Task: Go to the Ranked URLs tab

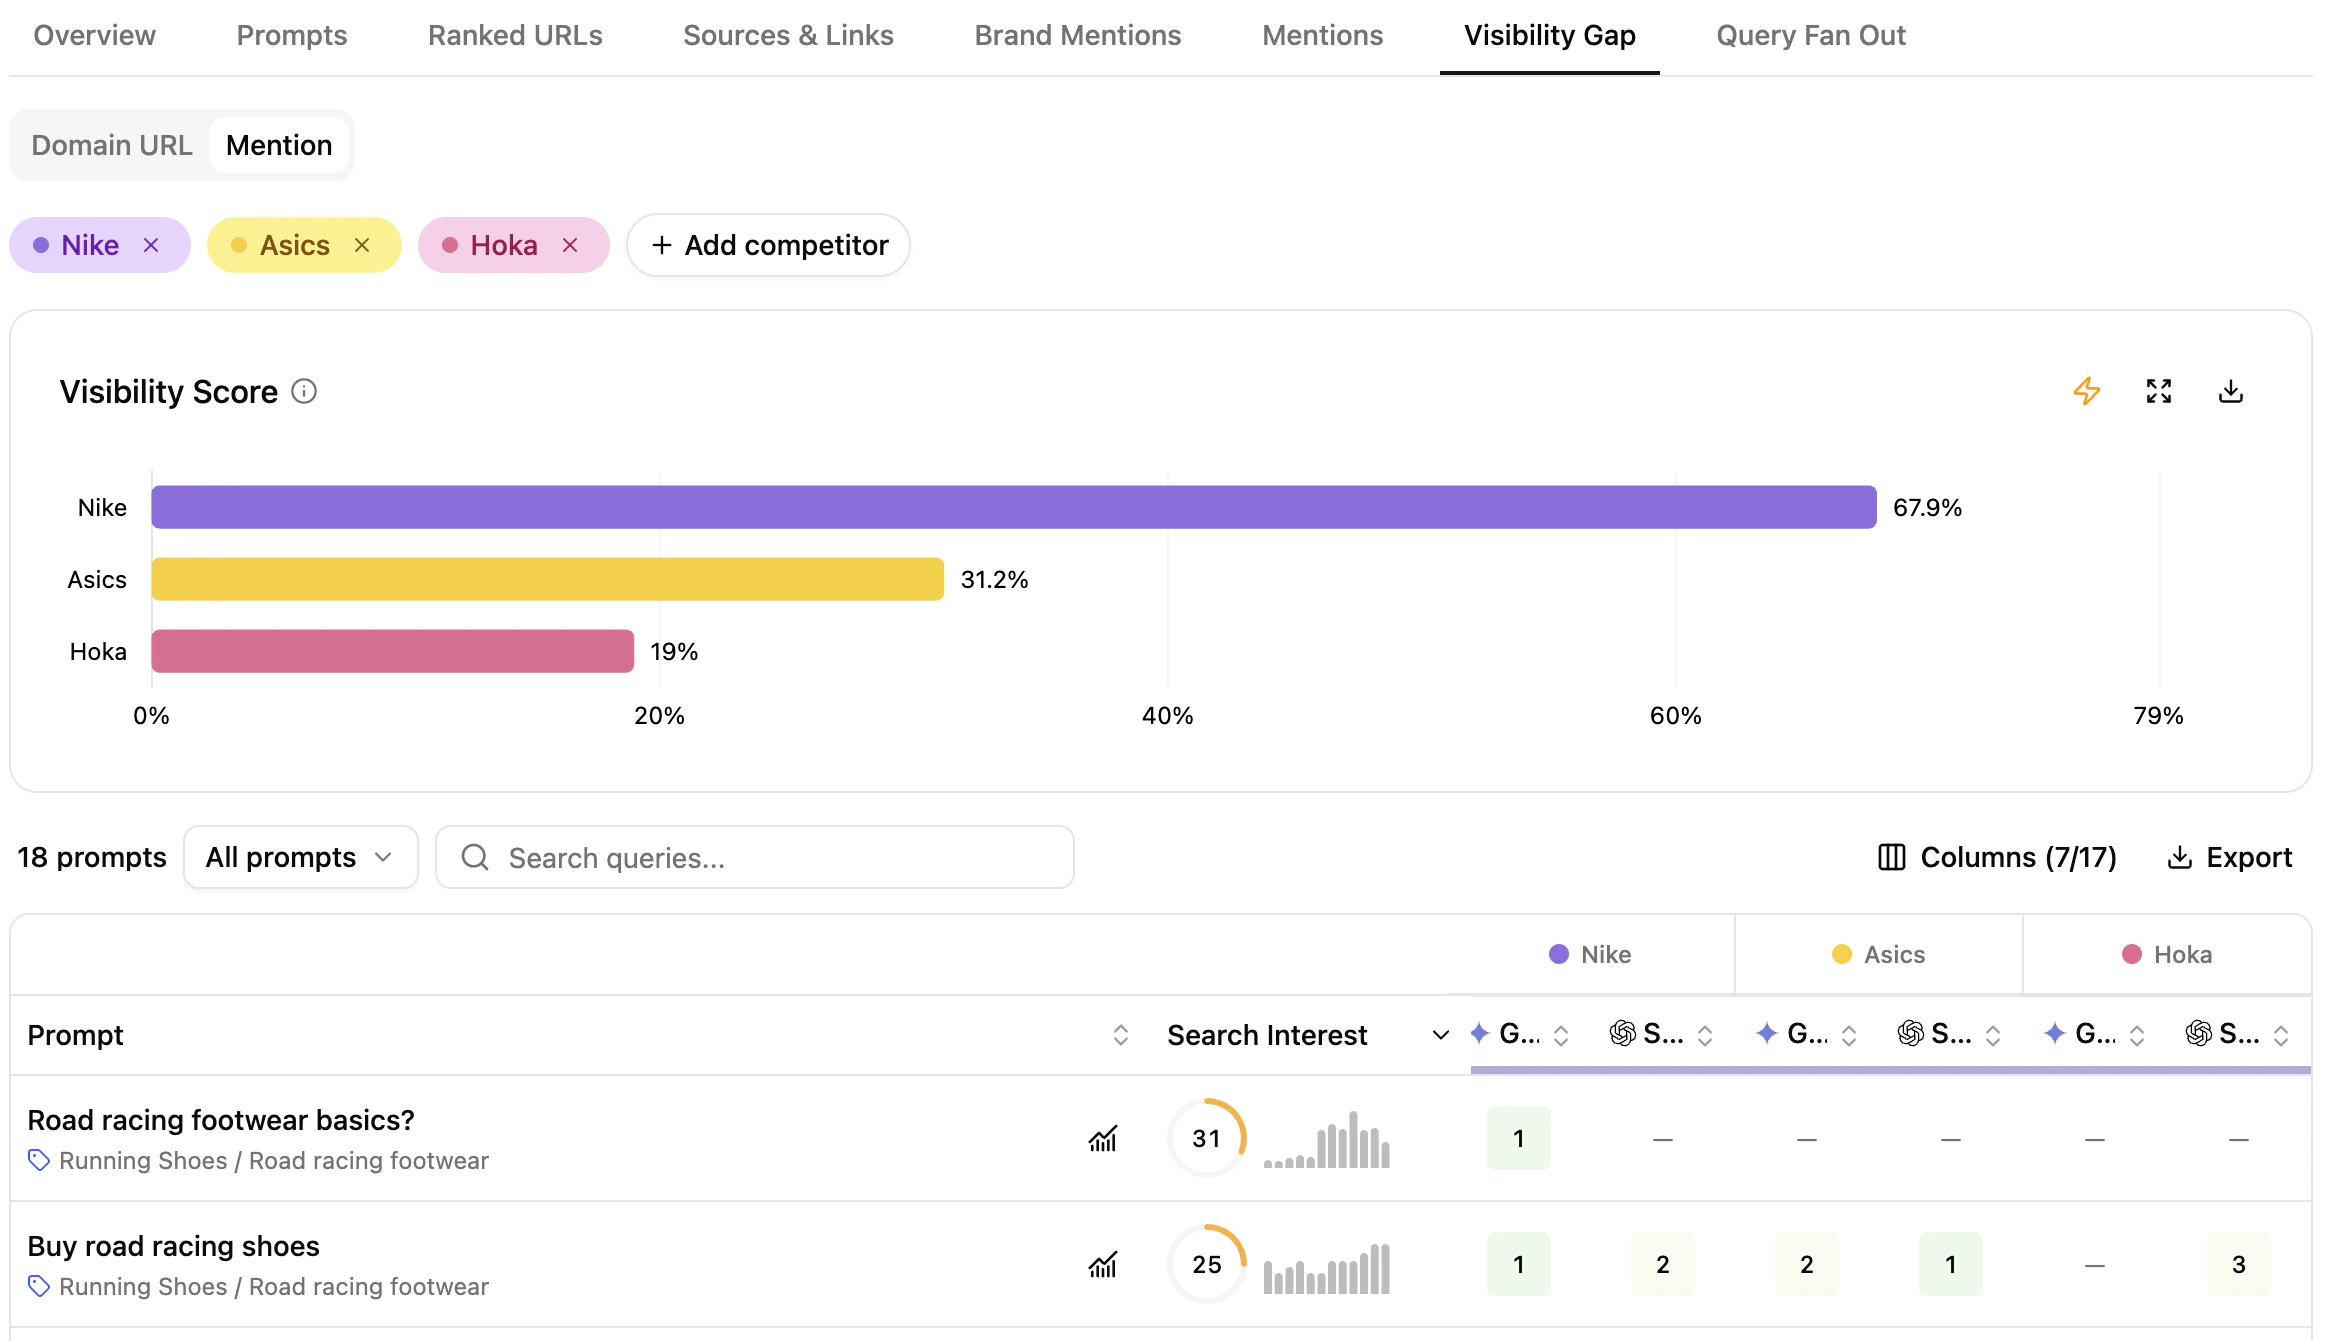Action: (515, 36)
